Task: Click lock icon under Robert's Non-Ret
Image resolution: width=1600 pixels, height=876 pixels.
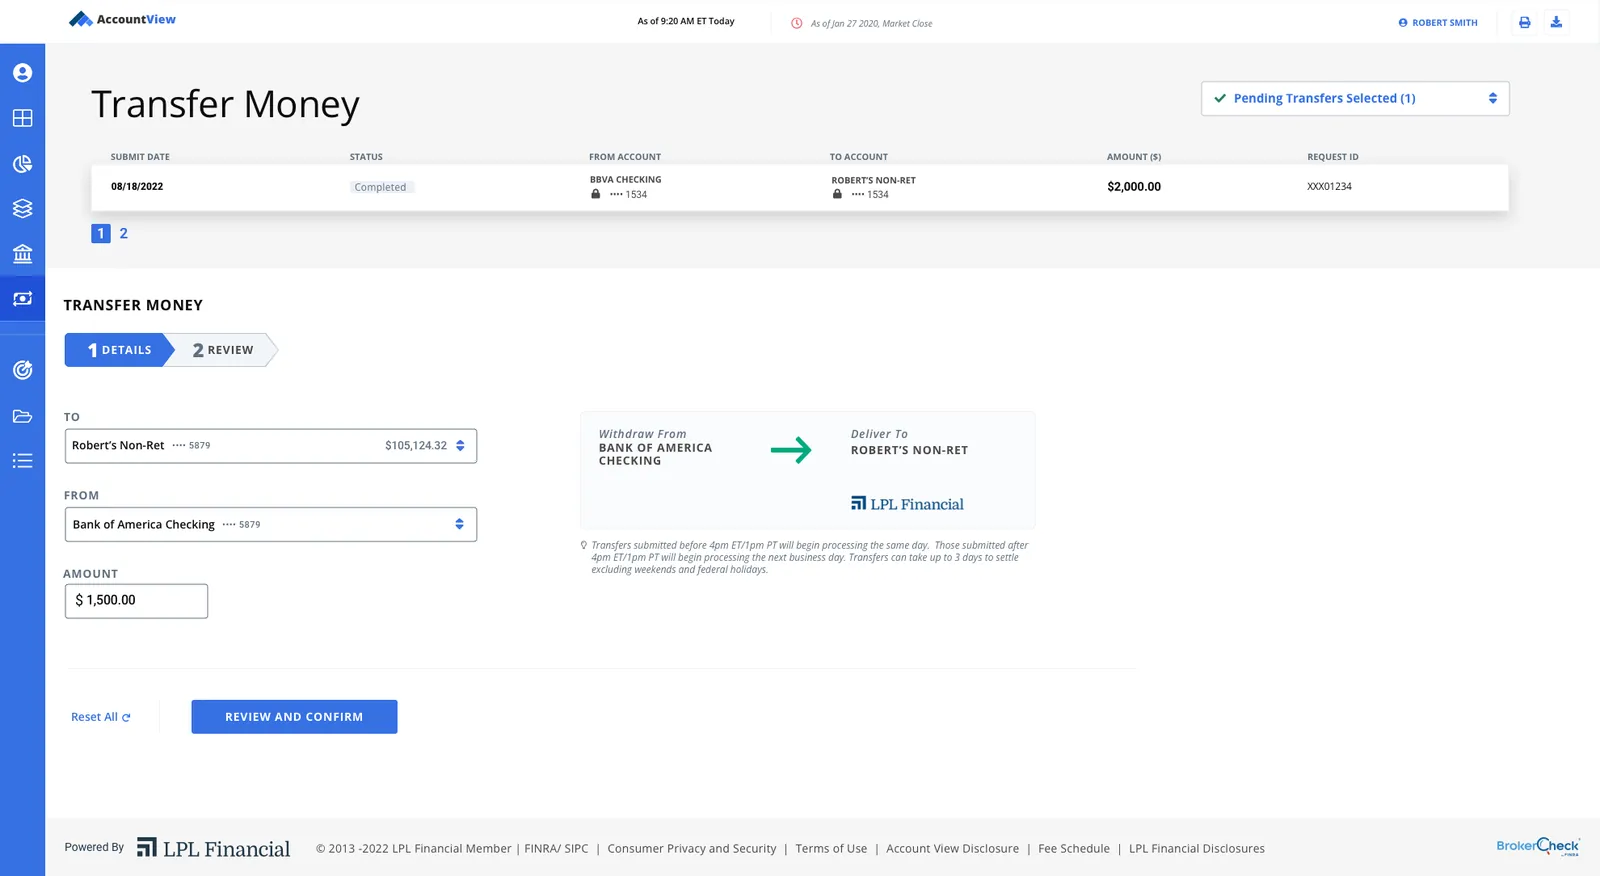Action: [x=838, y=194]
